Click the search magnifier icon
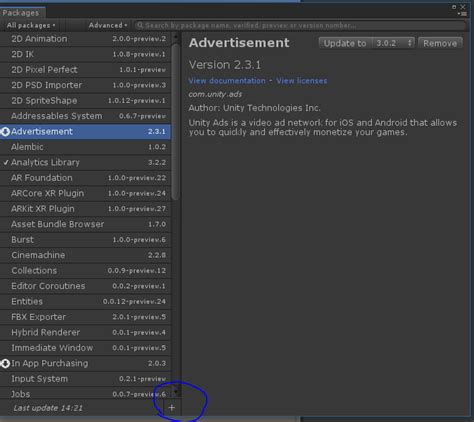The image size is (474, 422). pos(140,25)
